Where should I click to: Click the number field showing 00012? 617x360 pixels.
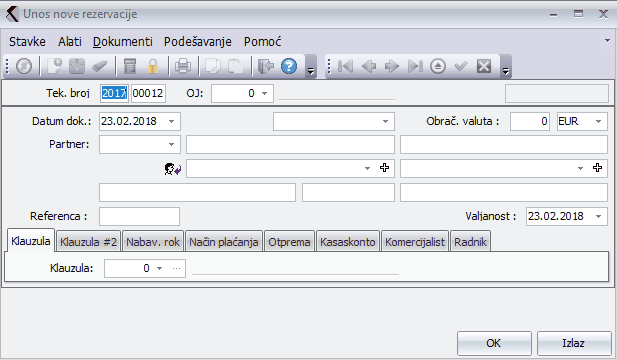pos(148,93)
